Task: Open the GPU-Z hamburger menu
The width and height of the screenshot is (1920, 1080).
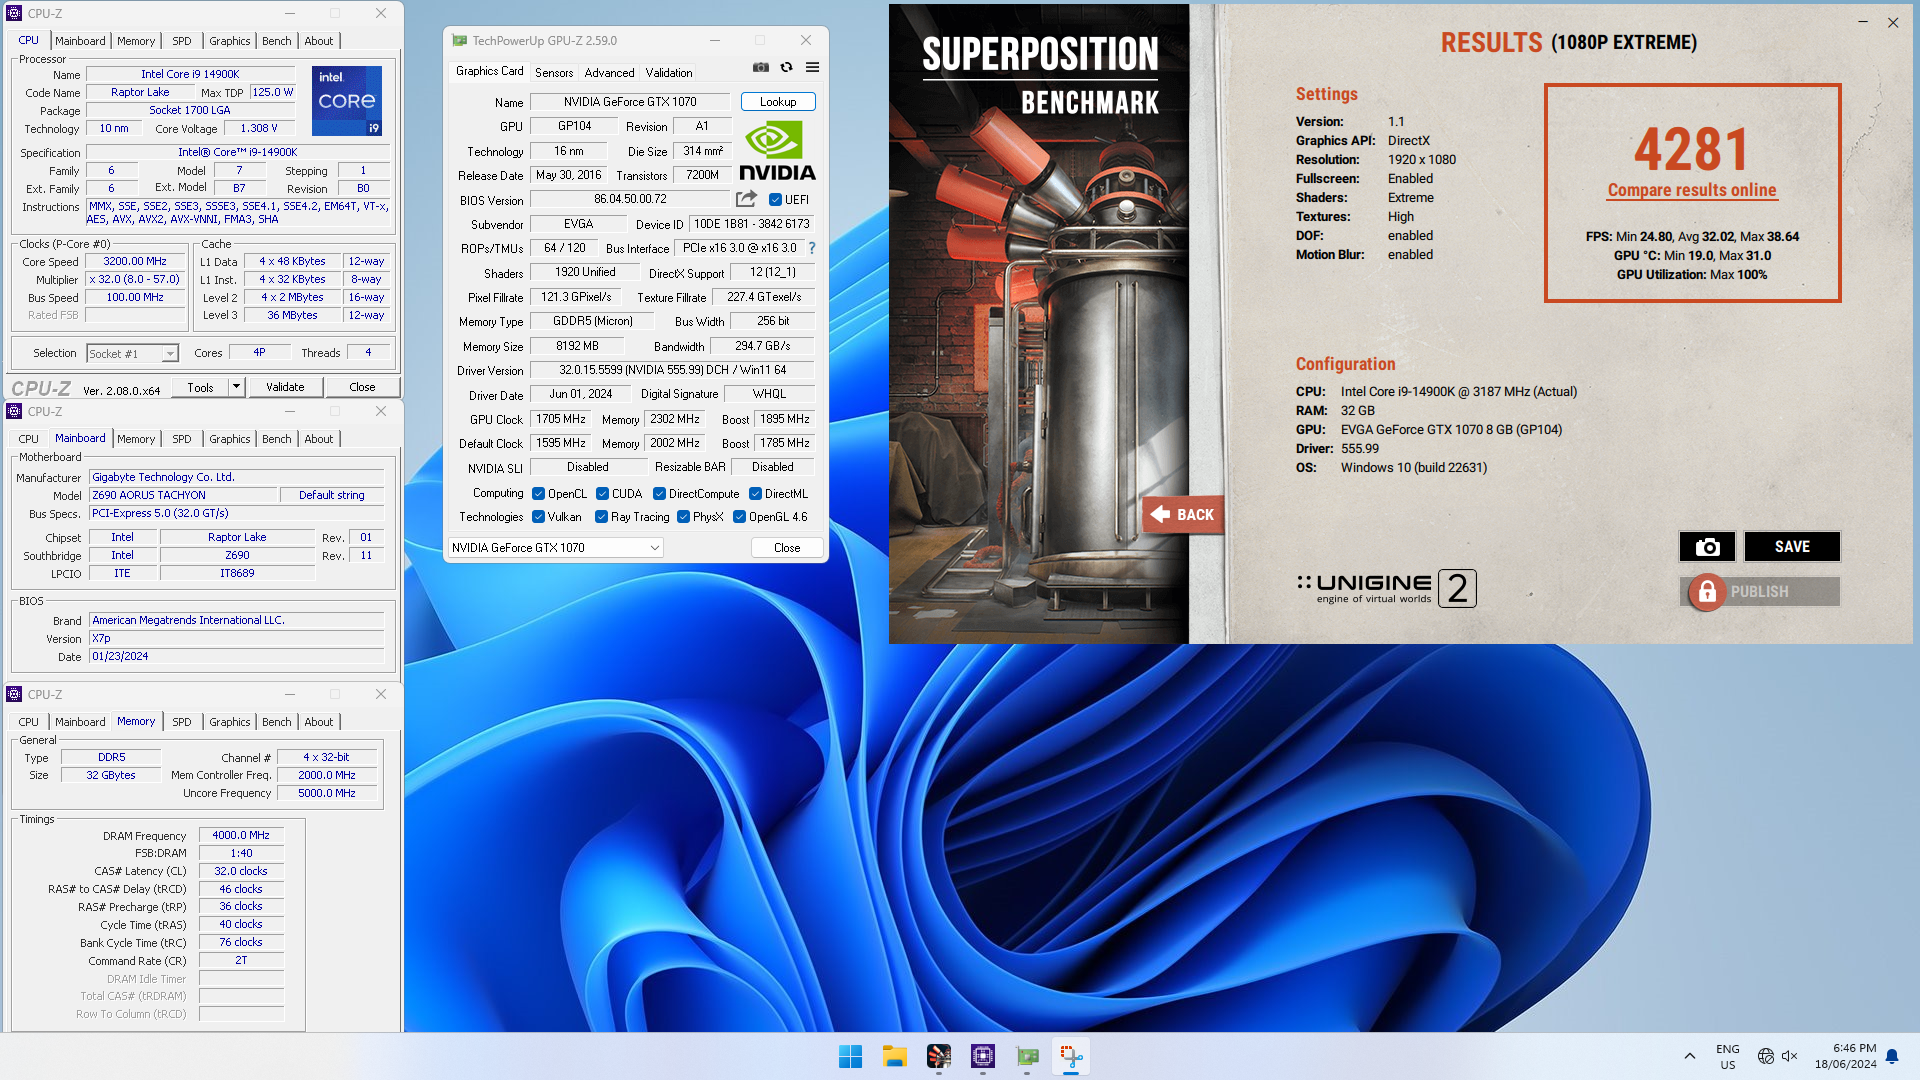Action: 812,67
